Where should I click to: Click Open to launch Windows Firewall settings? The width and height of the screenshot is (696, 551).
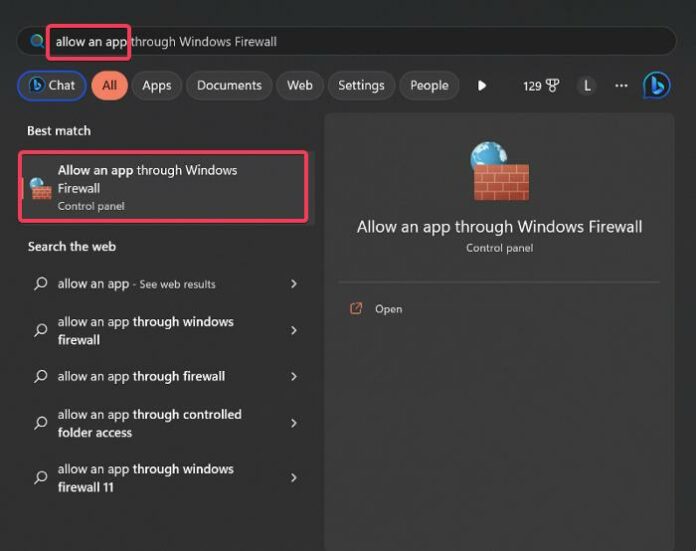388,309
